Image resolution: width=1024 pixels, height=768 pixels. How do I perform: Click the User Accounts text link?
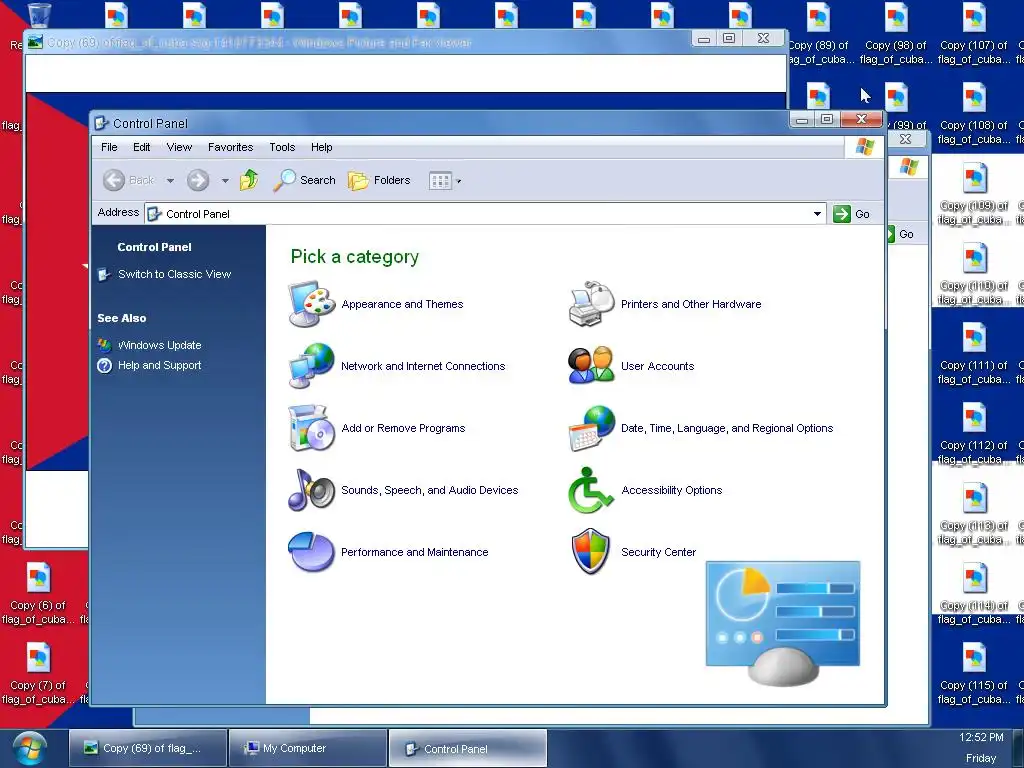coord(658,366)
